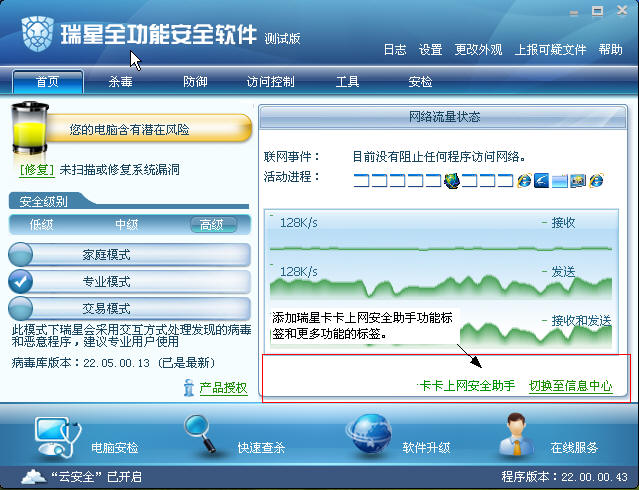Click the 卡卡上网安全助手 link
The height and width of the screenshot is (490, 639).
click(x=467, y=386)
